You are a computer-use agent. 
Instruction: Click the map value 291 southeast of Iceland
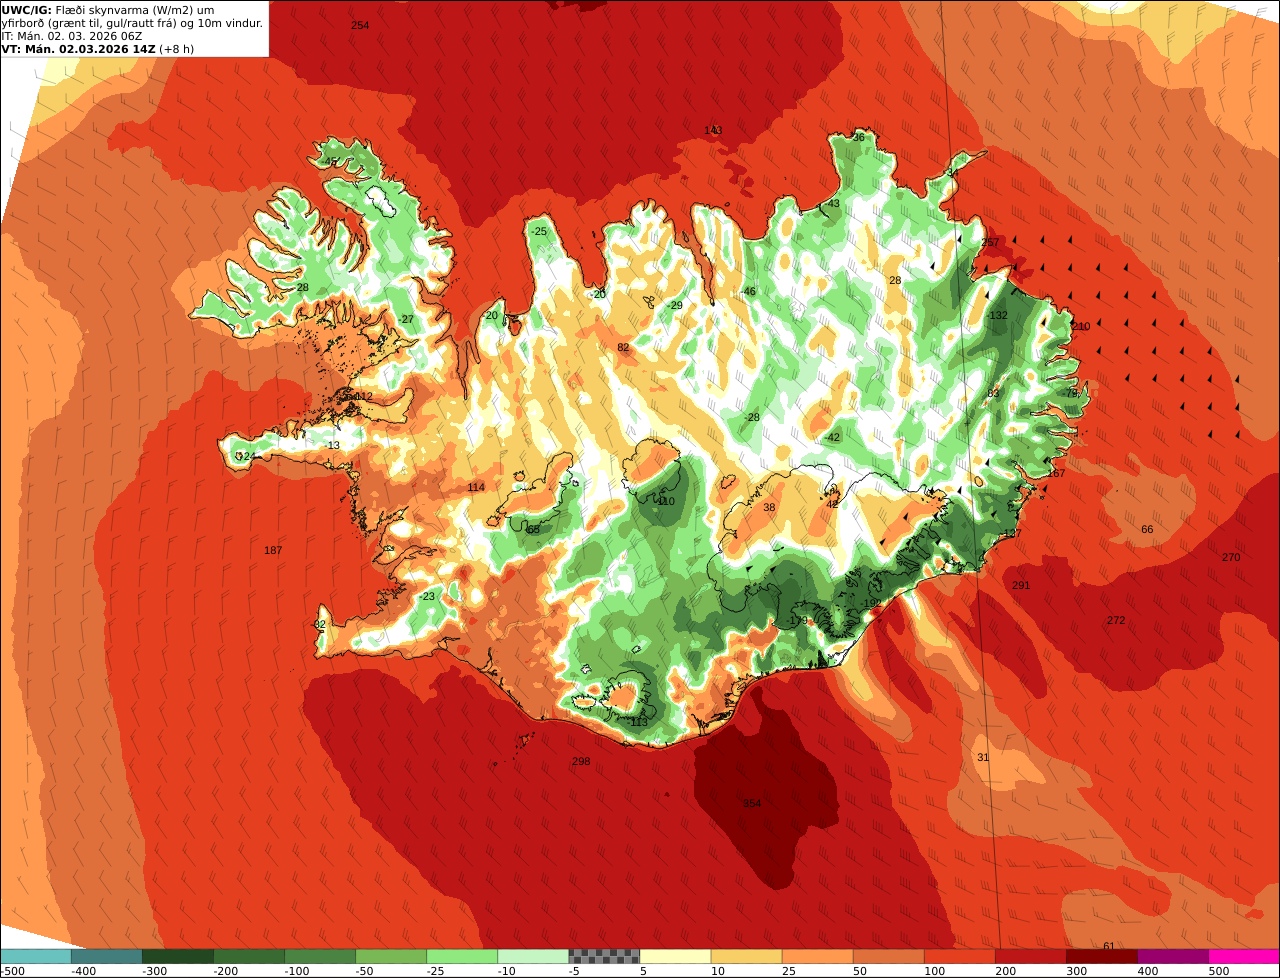coord(1021,585)
